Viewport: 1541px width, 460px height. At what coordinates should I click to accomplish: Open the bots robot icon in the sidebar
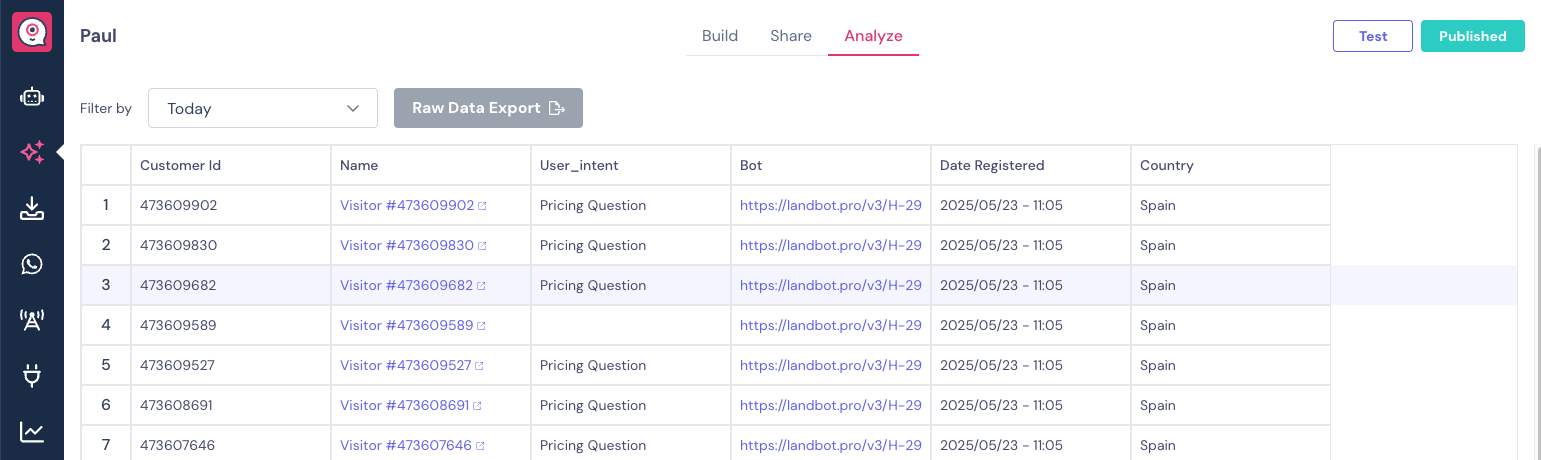coord(32,97)
